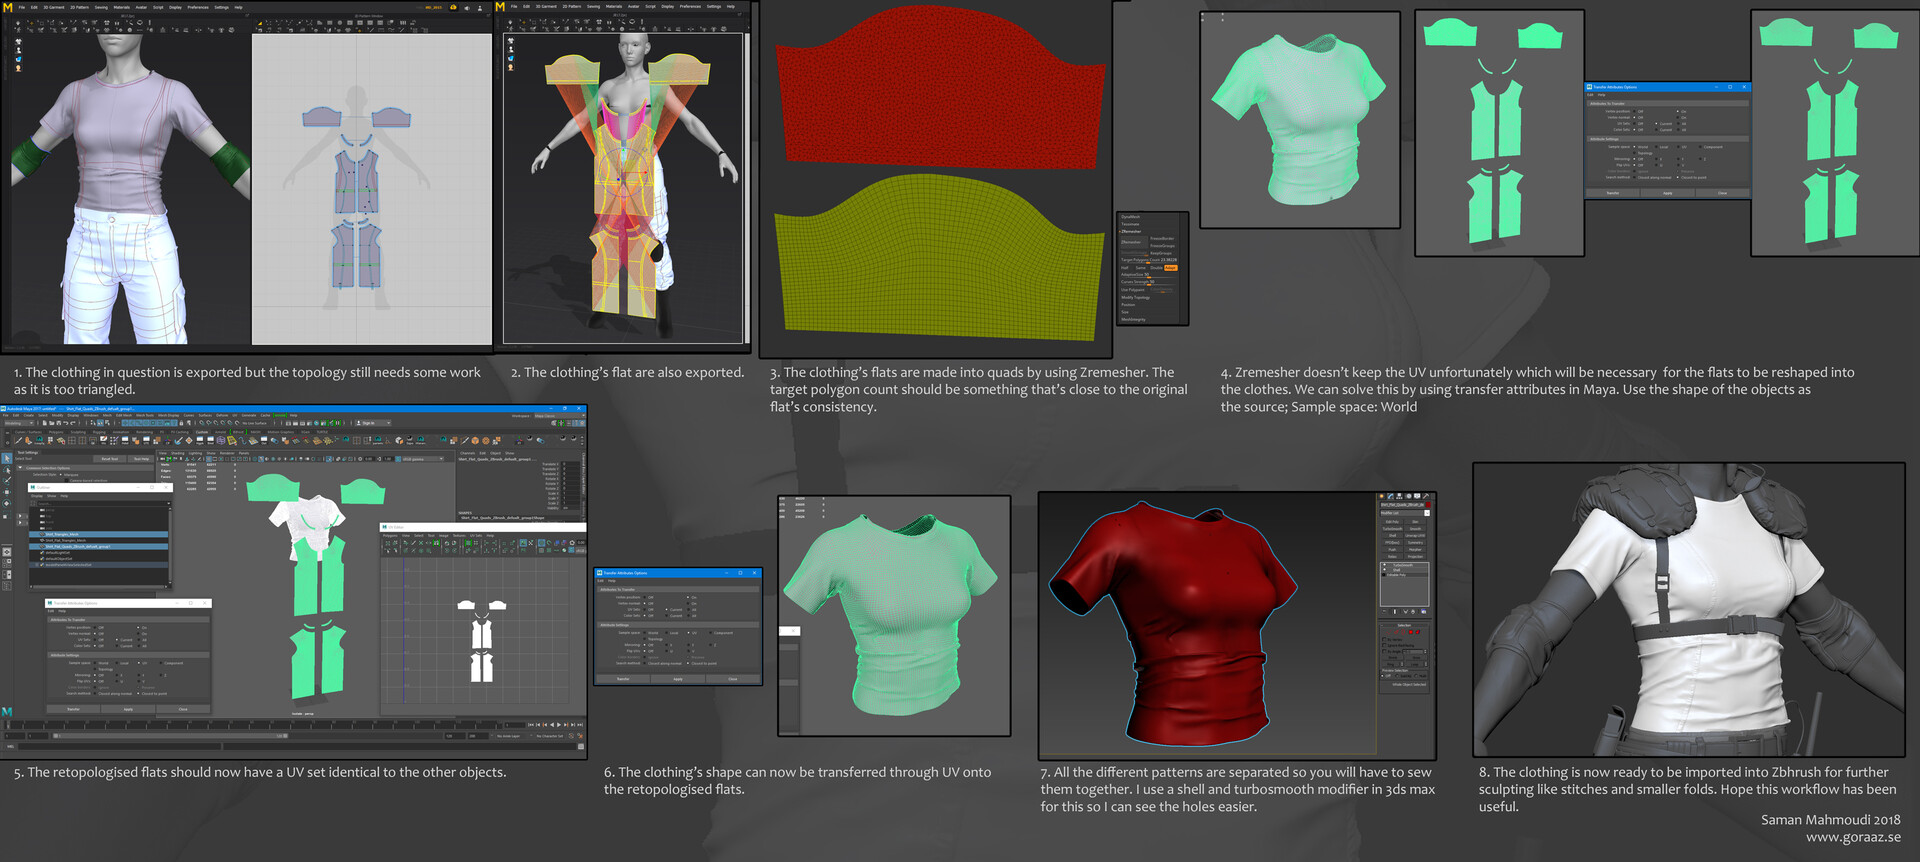Open UV Sets menu in UV Editor
This screenshot has width=1920, height=862.
[x=476, y=535]
